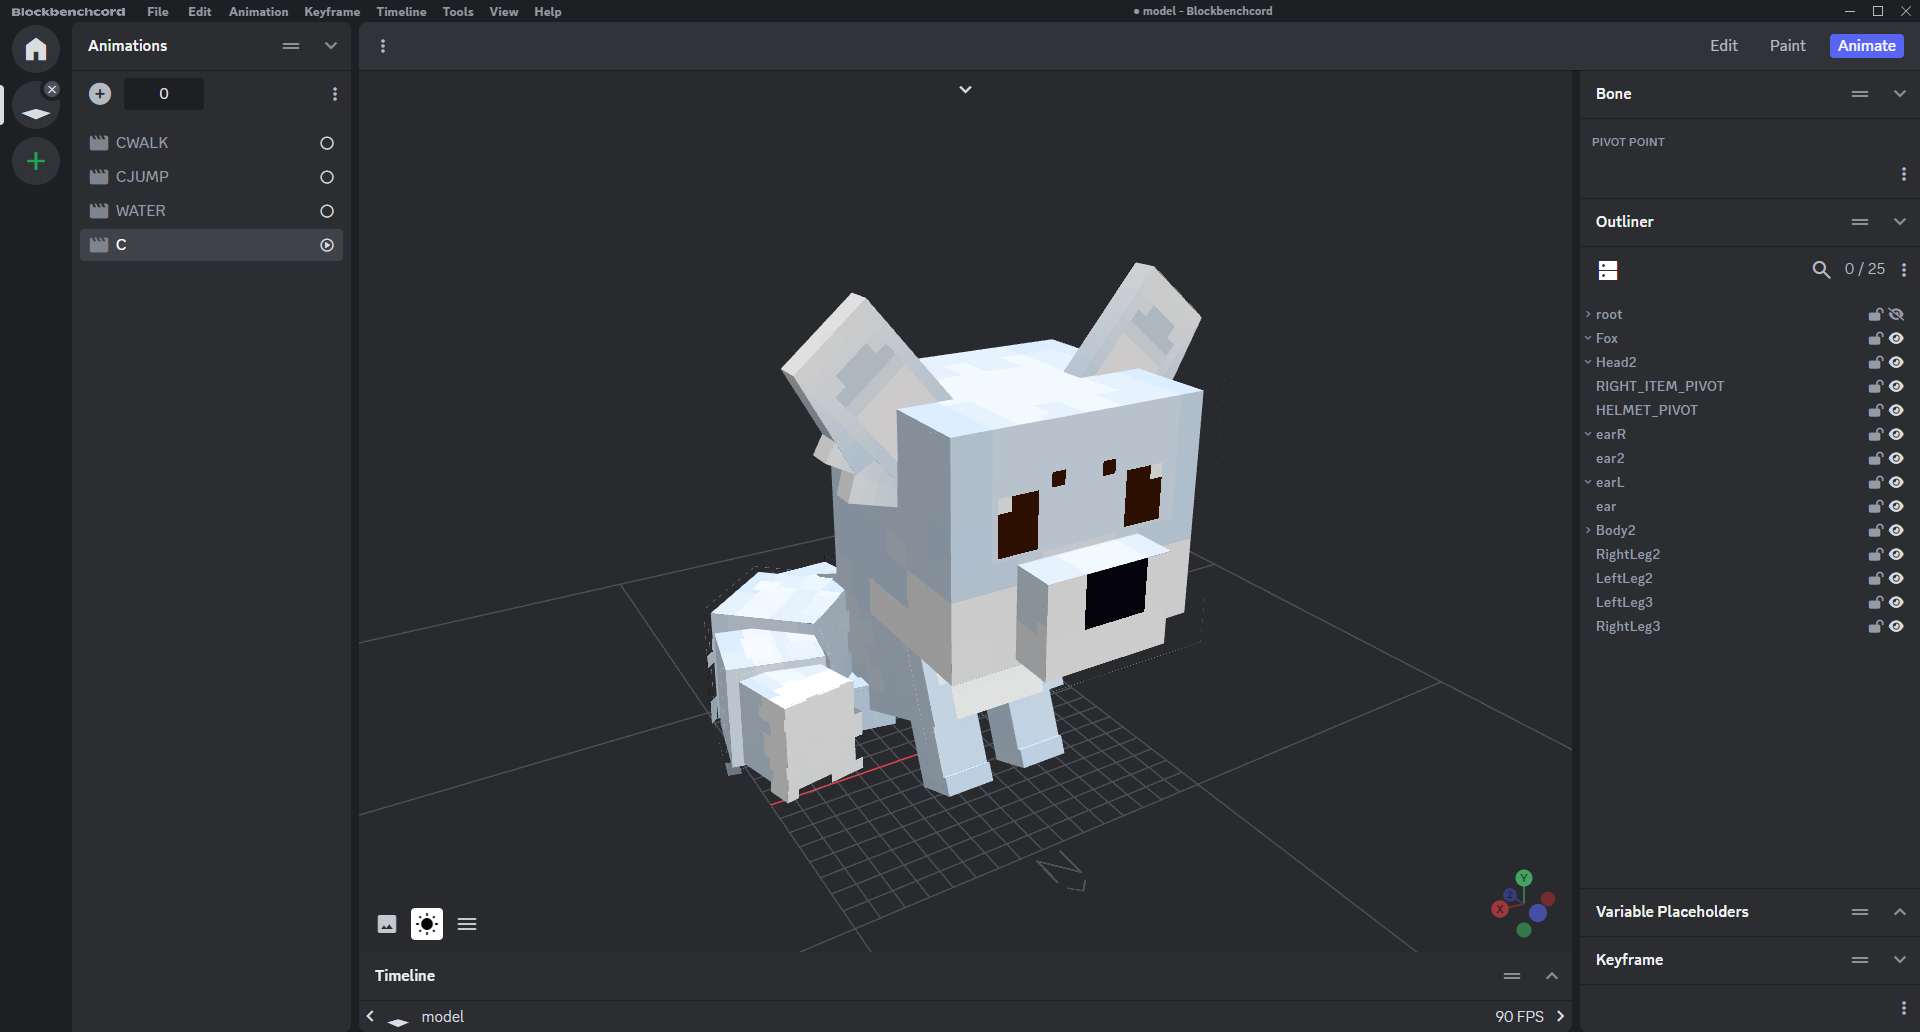The width and height of the screenshot is (1920, 1032).
Task: Click the animation number input field
Action: (164, 94)
